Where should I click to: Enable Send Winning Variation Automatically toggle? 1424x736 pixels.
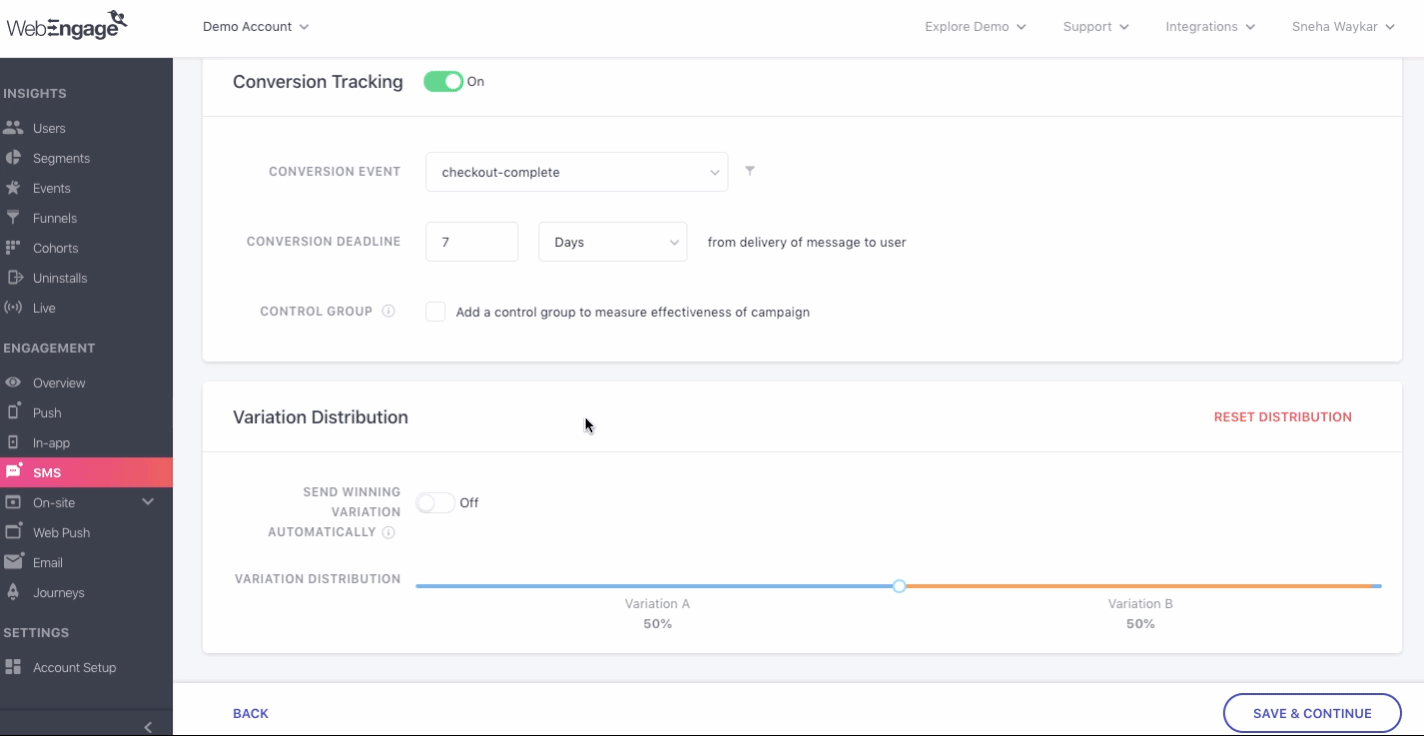pos(435,503)
